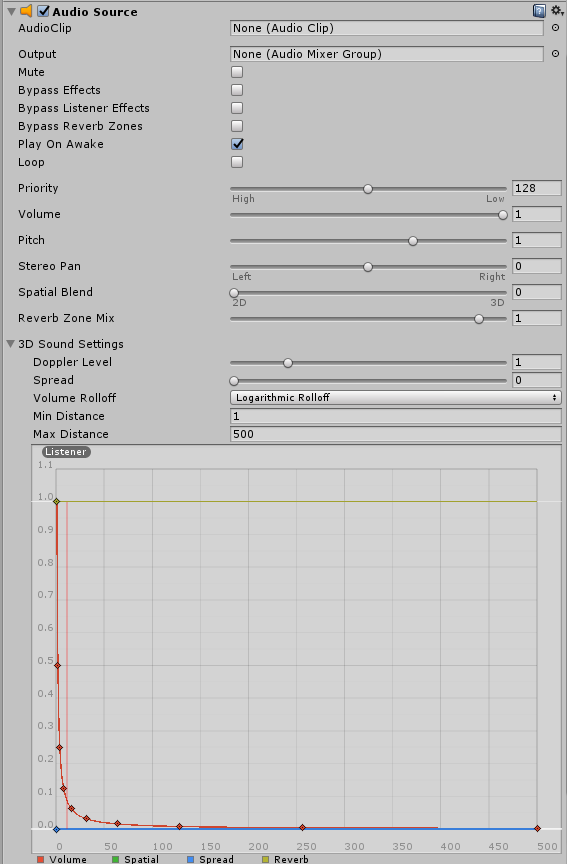Click the green Spatial legend swatch
The height and width of the screenshot is (864, 567).
click(x=115, y=859)
